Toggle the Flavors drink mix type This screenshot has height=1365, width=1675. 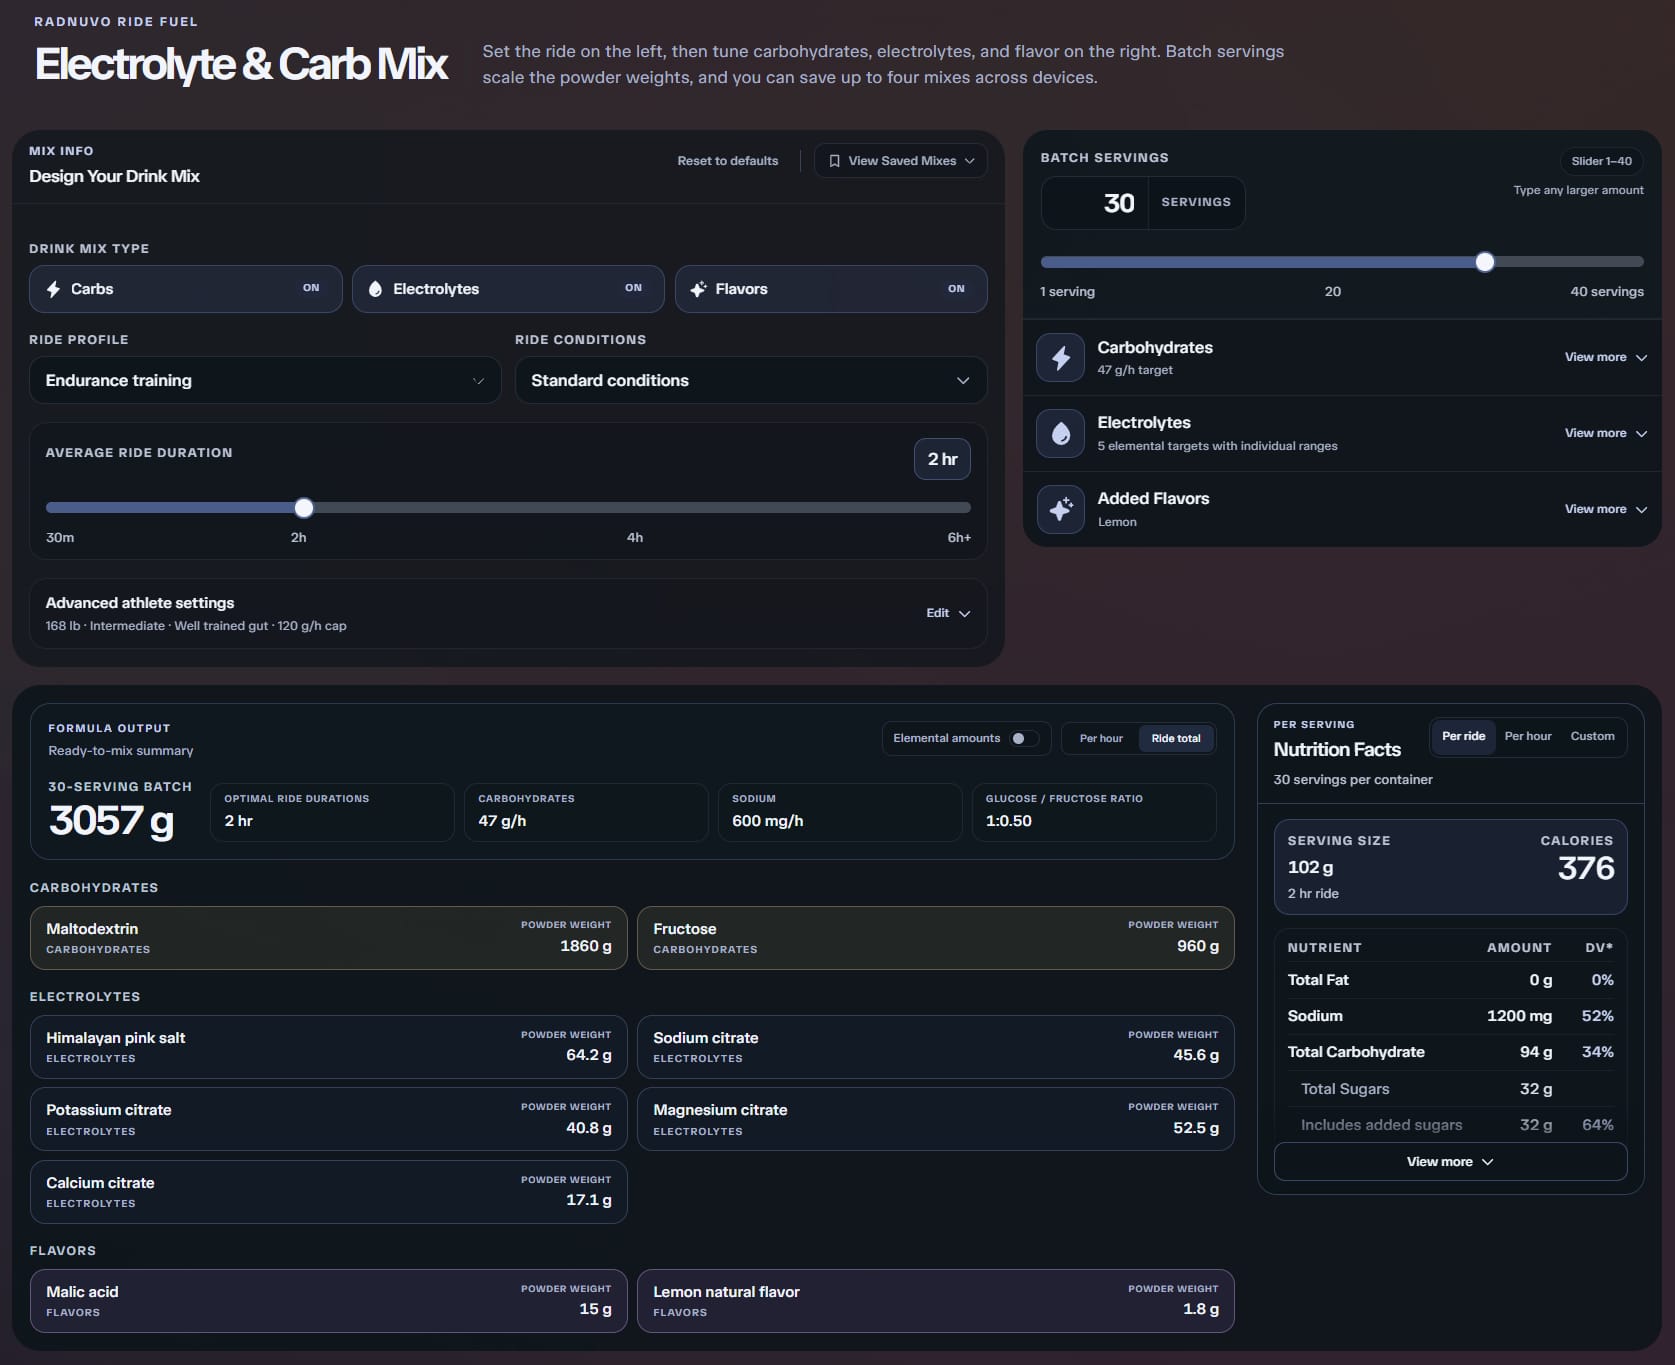coord(831,289)
